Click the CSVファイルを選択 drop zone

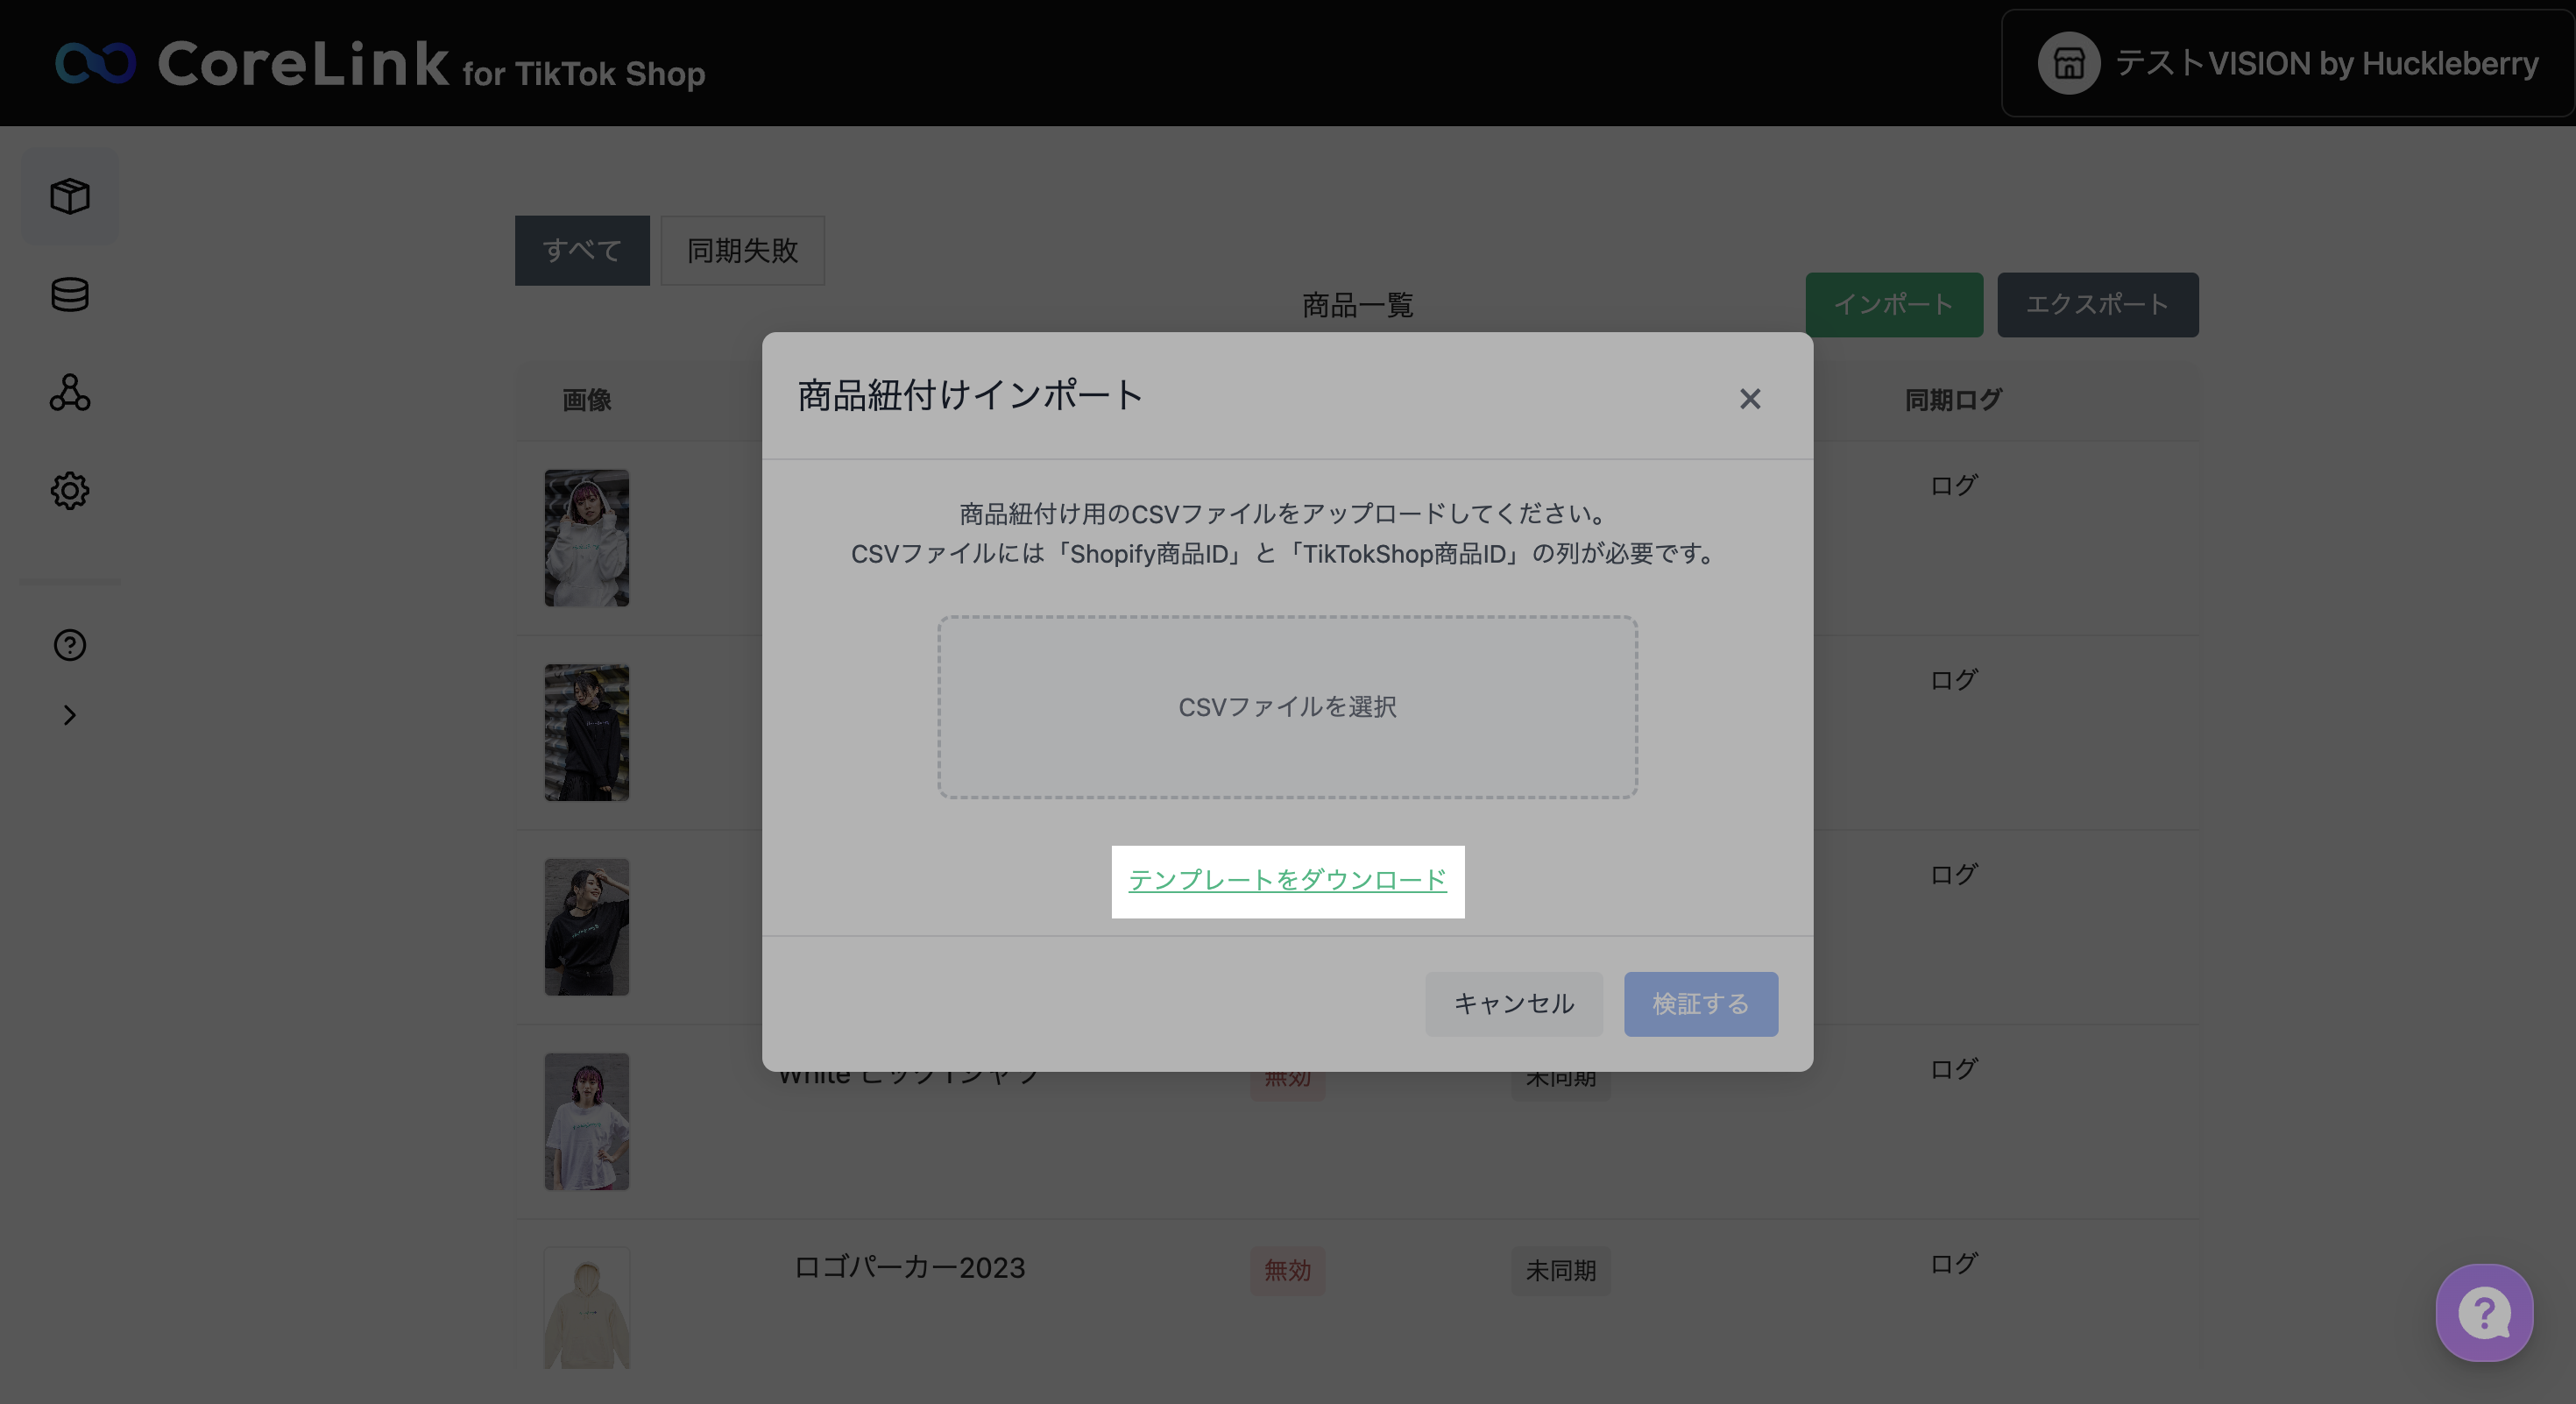pyautogui.click(x=1287, y=707)
